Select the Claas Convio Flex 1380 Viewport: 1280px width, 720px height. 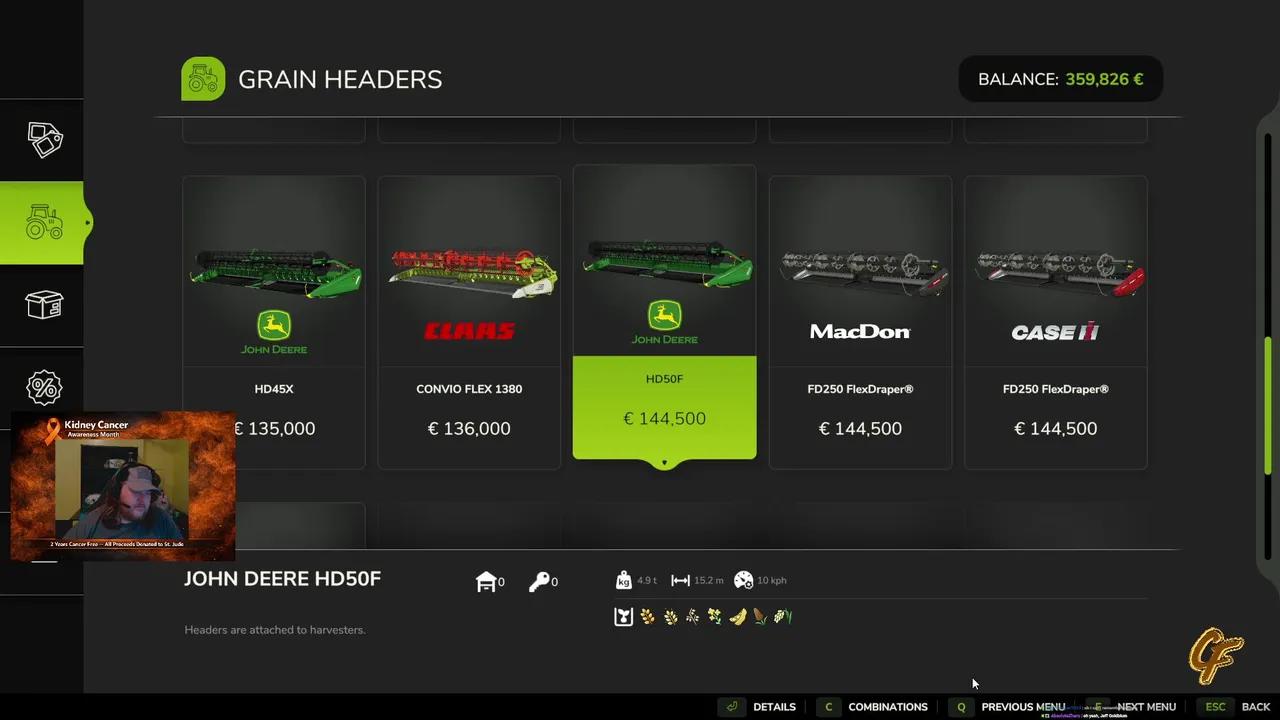pyautogui.click(x=469, y=322)
